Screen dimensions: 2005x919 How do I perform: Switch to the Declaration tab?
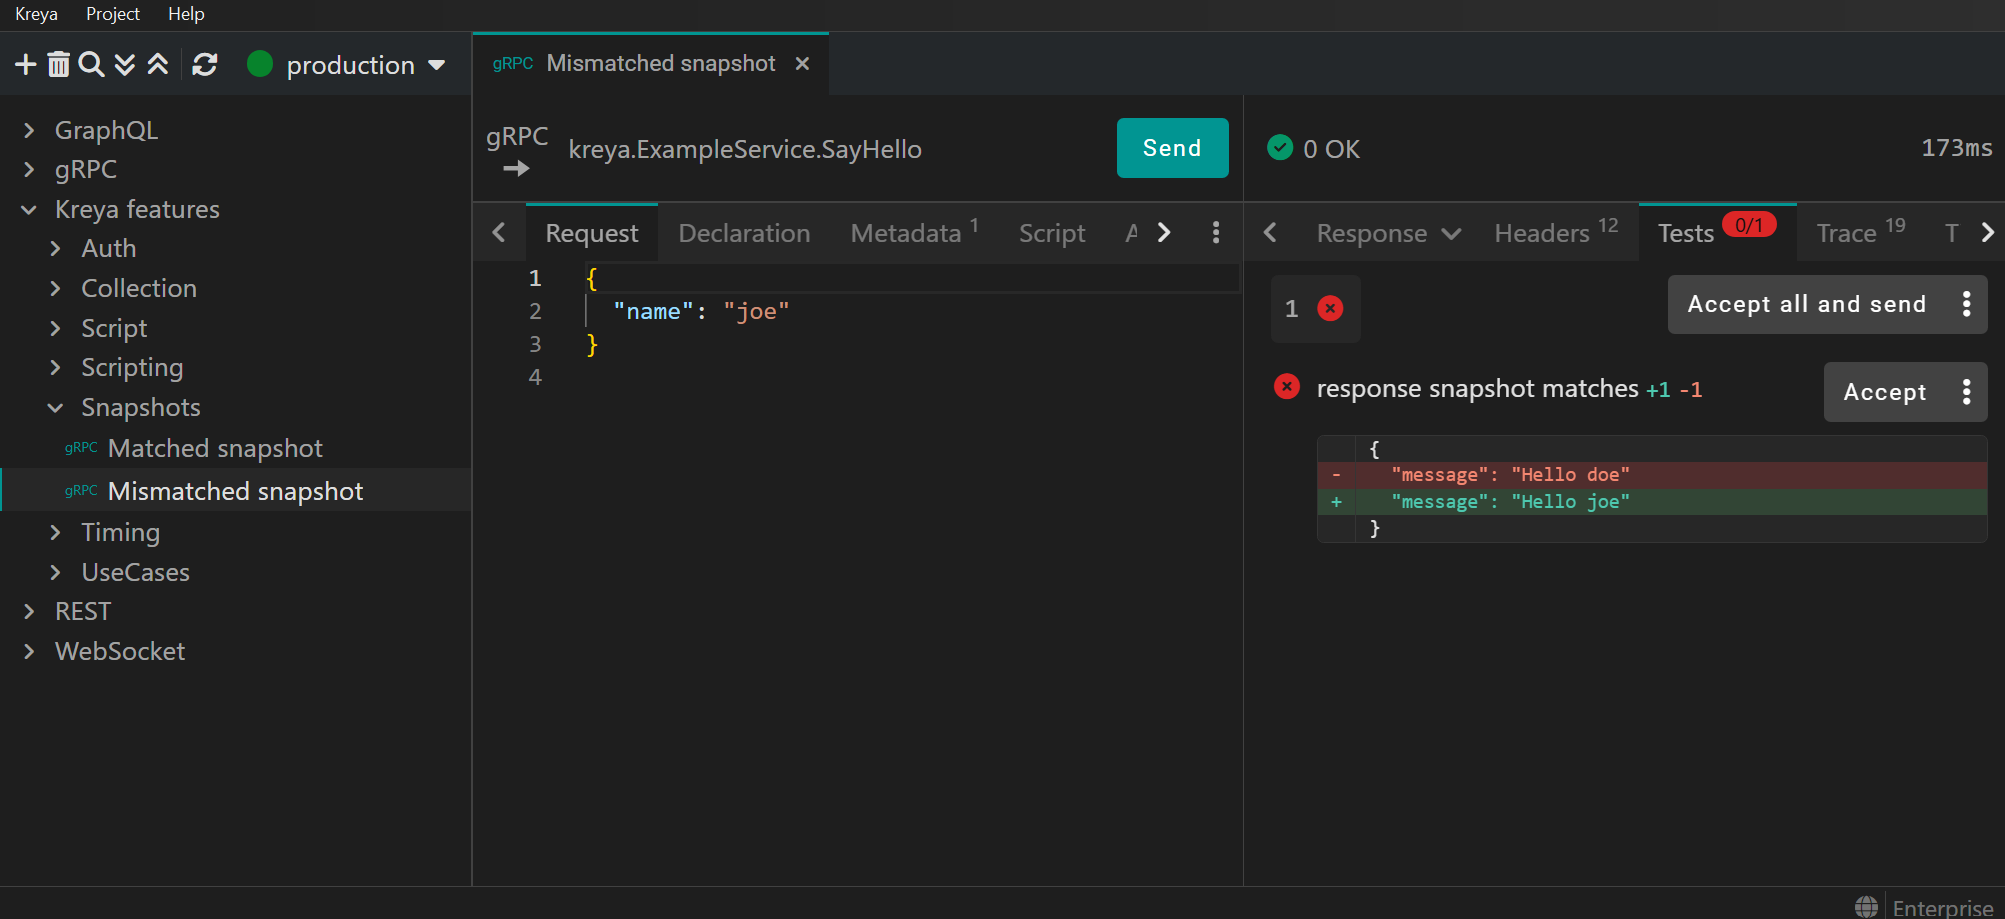[744, 233]
